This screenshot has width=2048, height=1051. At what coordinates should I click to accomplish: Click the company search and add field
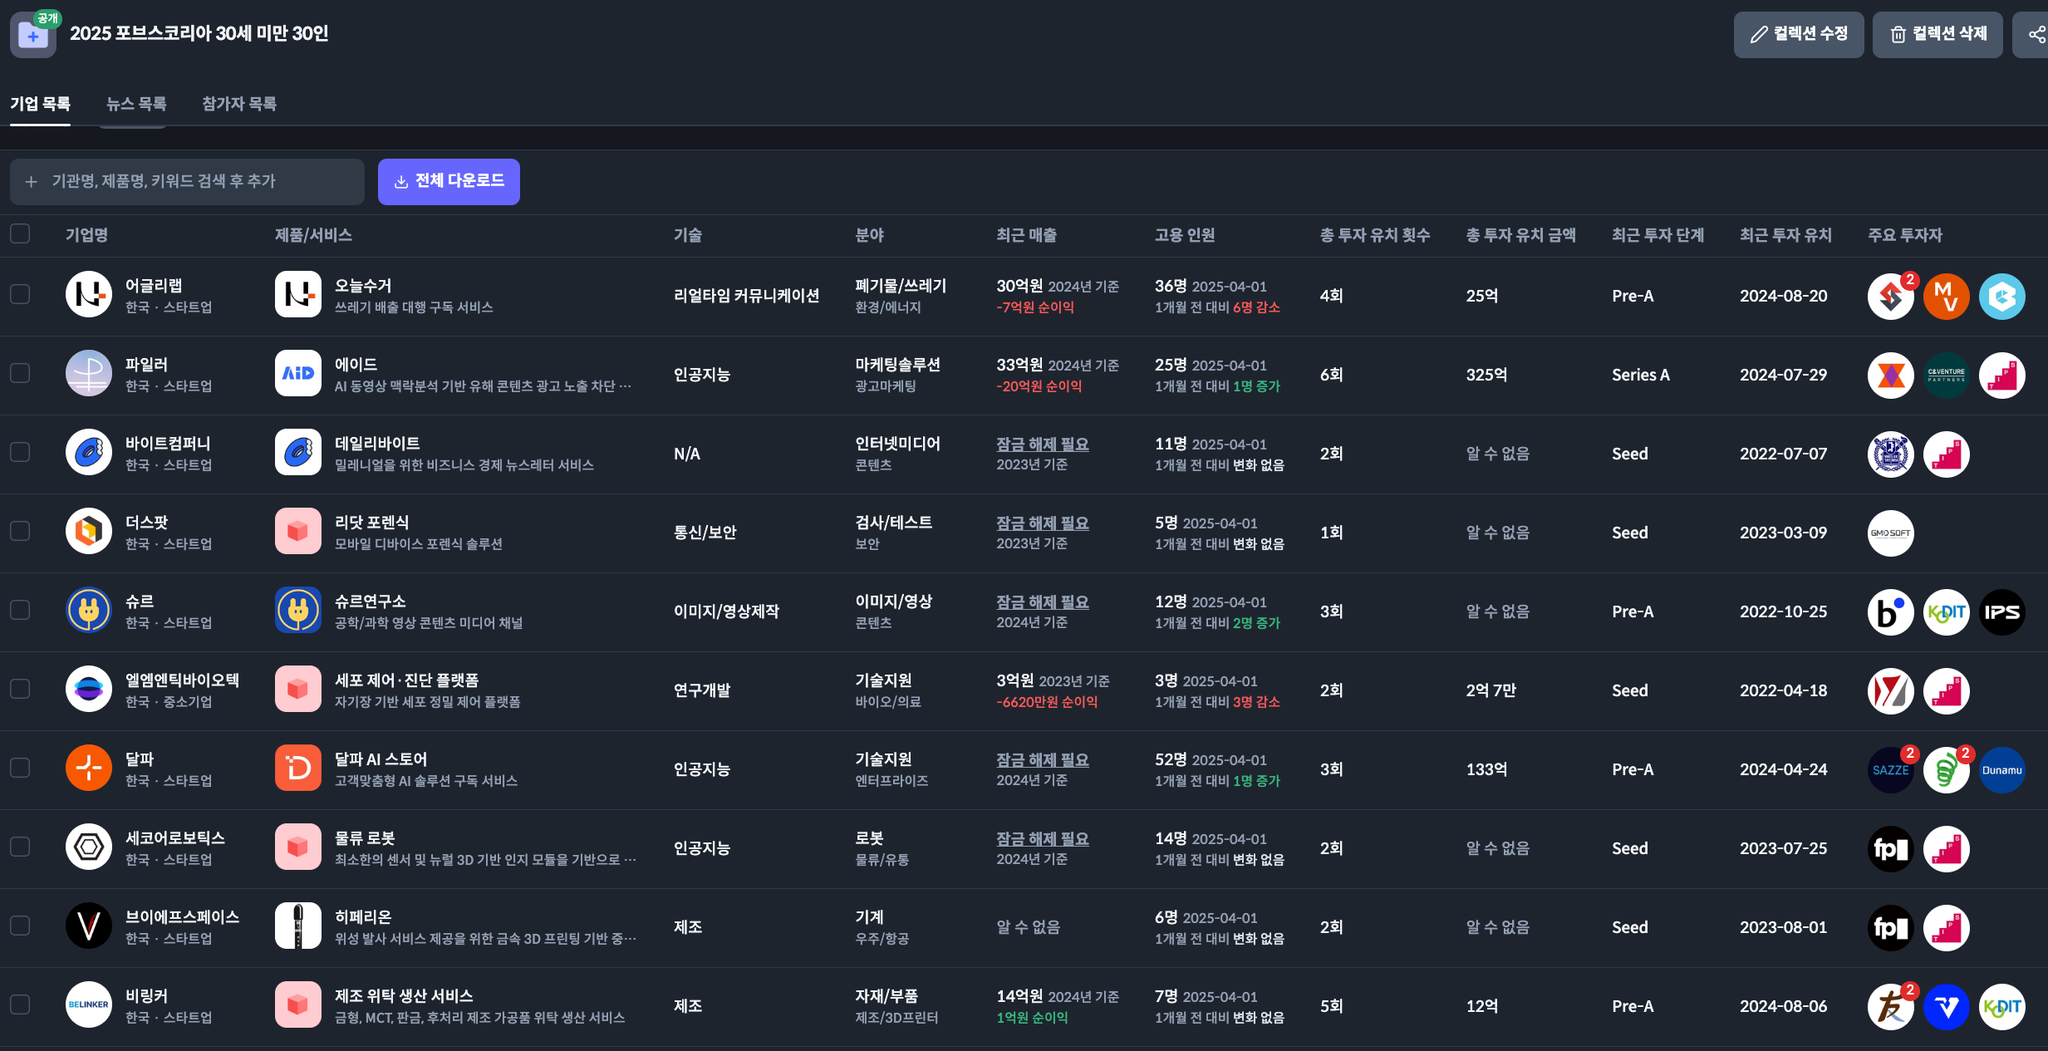[x=188, y=182]
